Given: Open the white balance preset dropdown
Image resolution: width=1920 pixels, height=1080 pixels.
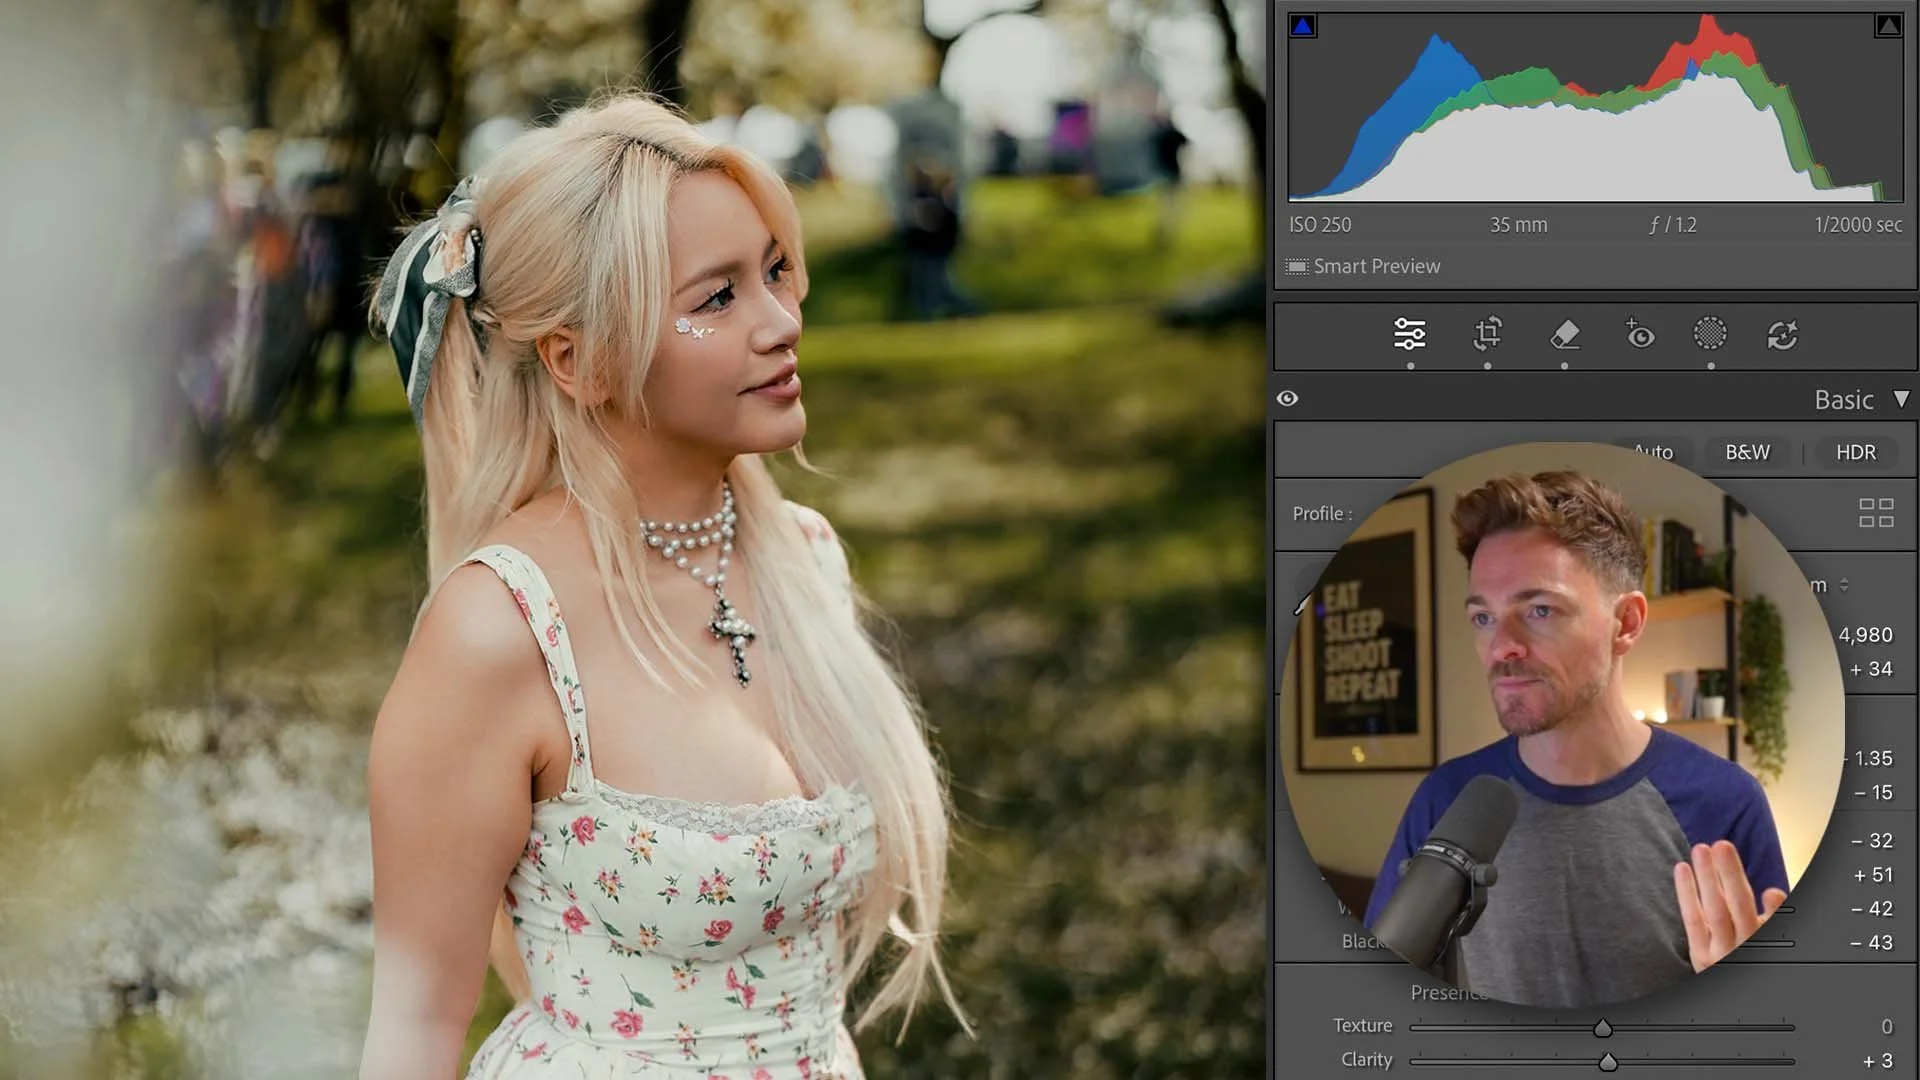Looking at the screenshot, I should pyautogui.click(x=1843, y=585).
